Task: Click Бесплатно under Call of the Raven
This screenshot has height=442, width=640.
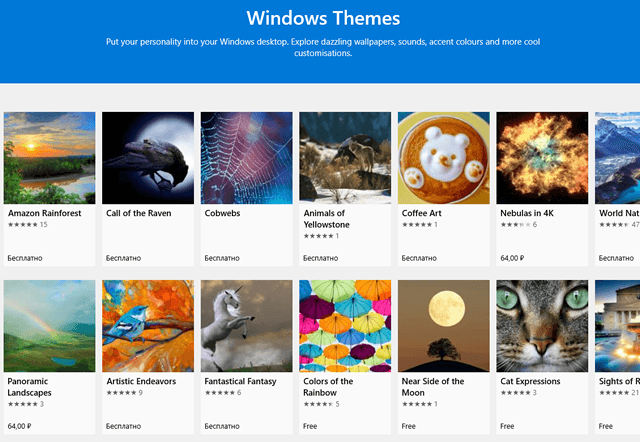Action: [x=123, y=258]
